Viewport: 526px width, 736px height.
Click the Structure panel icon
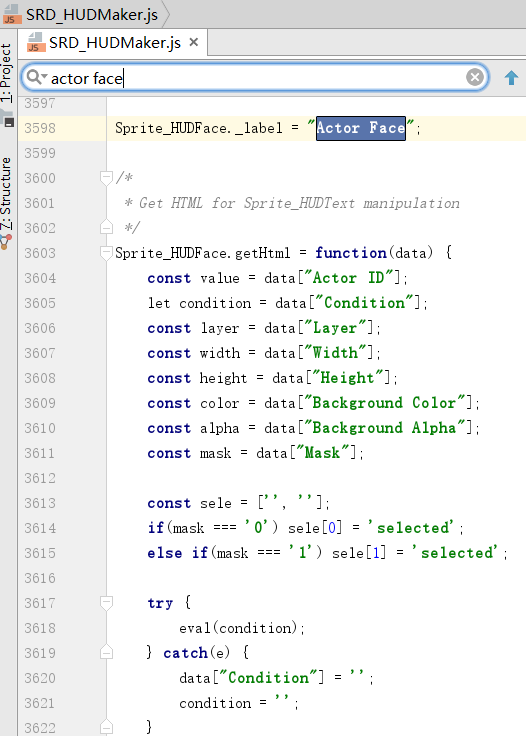tap(6, 242)
